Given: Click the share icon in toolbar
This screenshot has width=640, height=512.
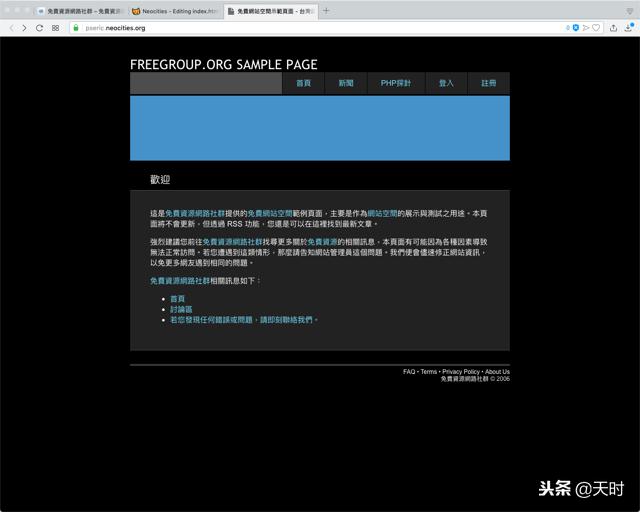Looking at the screenshot, I should 612,28.
